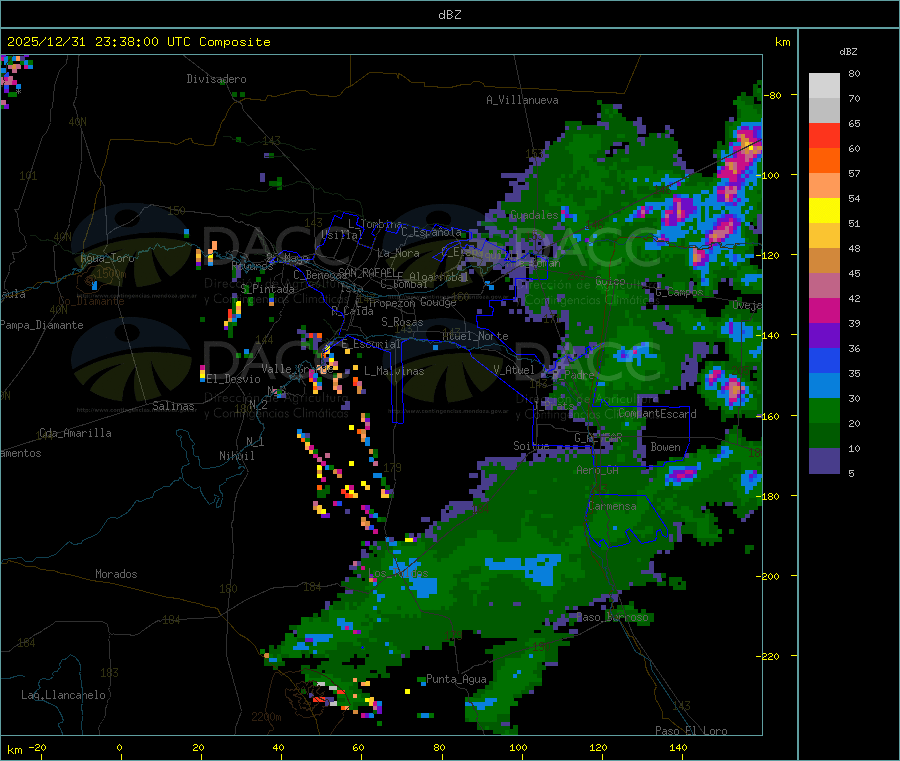This screenshot has width=900, height=761.
Task: Pick the slate purple 5-10 dBZ legend swatch
Action: click(x=824, y=461)
